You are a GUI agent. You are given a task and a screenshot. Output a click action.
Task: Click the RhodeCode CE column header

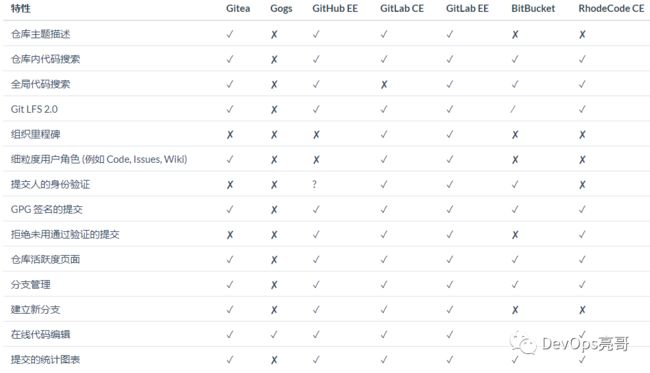(x=611, y=9)
